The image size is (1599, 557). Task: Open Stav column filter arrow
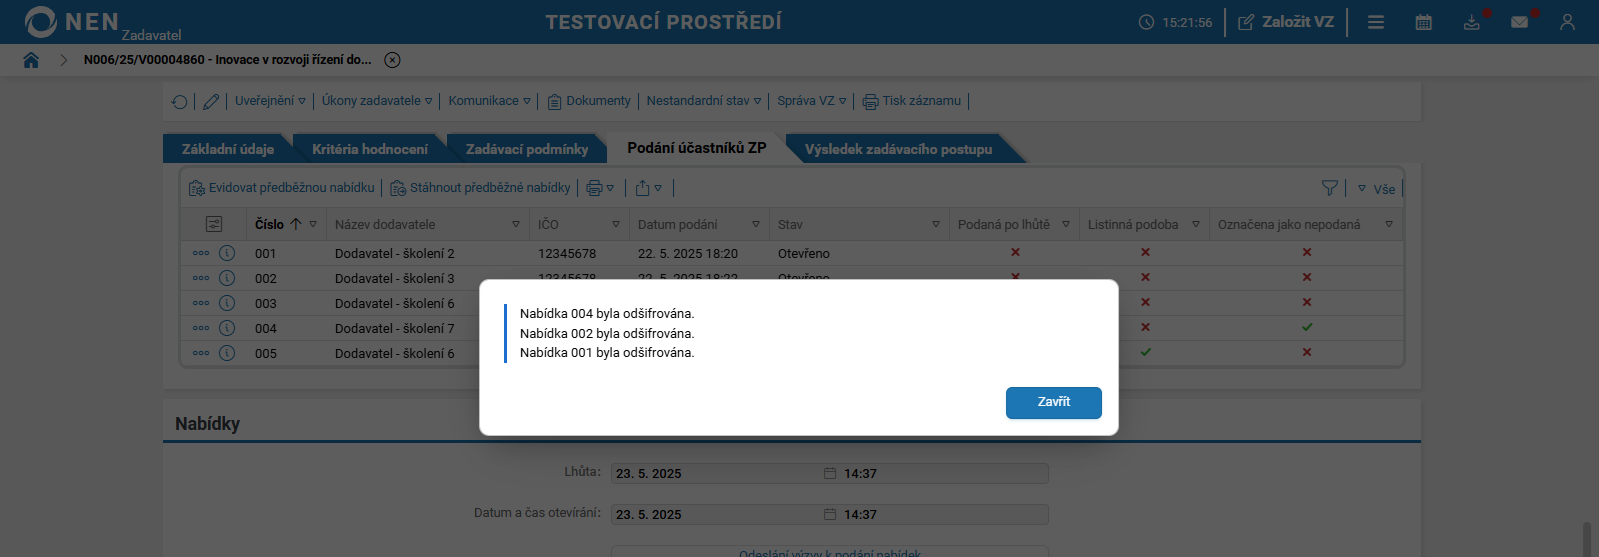coord(936,225)
